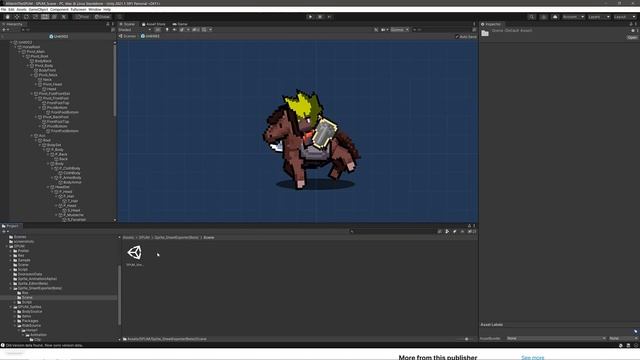
Task: Select the Rect Transform tool
Action: click(x=45, y=17)
